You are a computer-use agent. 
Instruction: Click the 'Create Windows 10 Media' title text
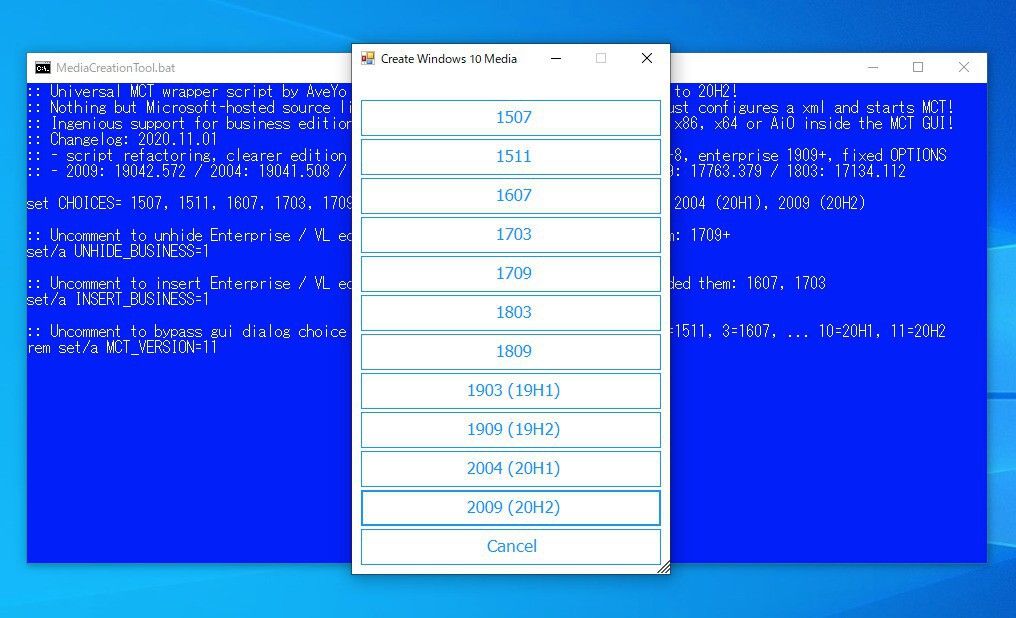point(449,59)
